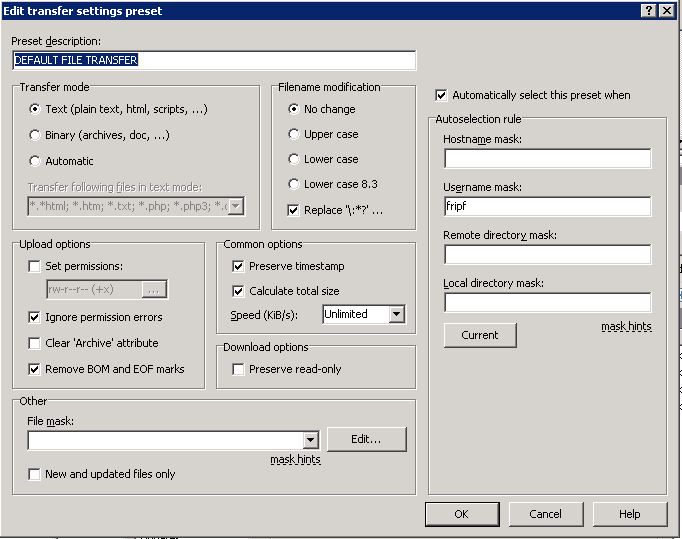Expand the File mask dropdown list
Viewport: 682px width, 539px height.
pos(310,440)
